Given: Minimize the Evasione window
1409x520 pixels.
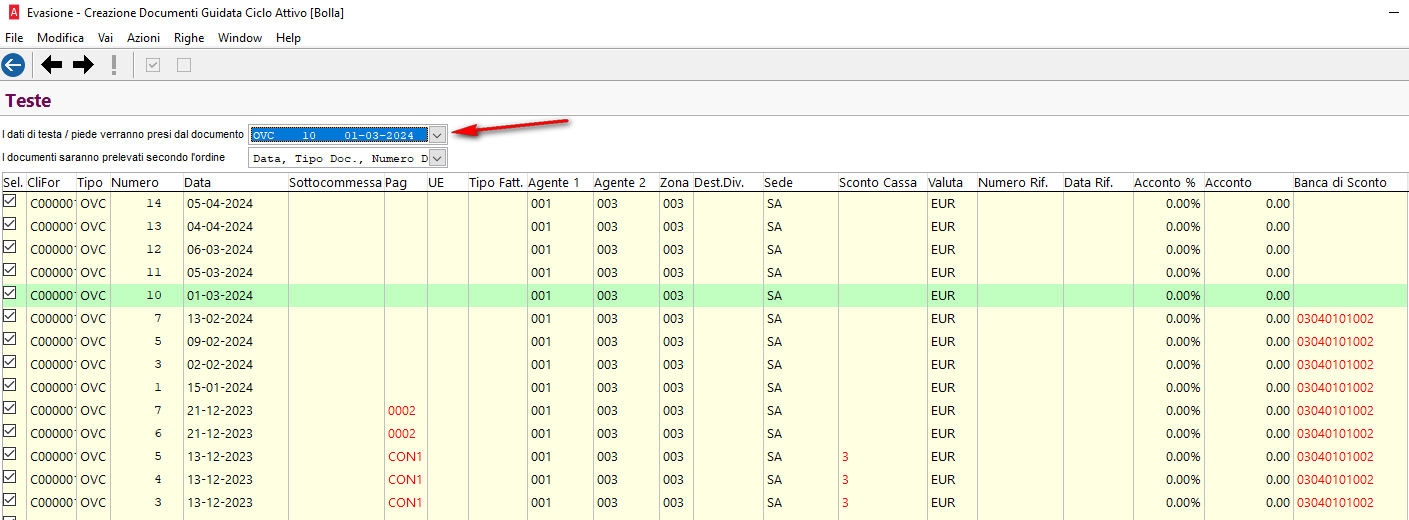Looking at the screenshot, I should (x=1394, y=13).
